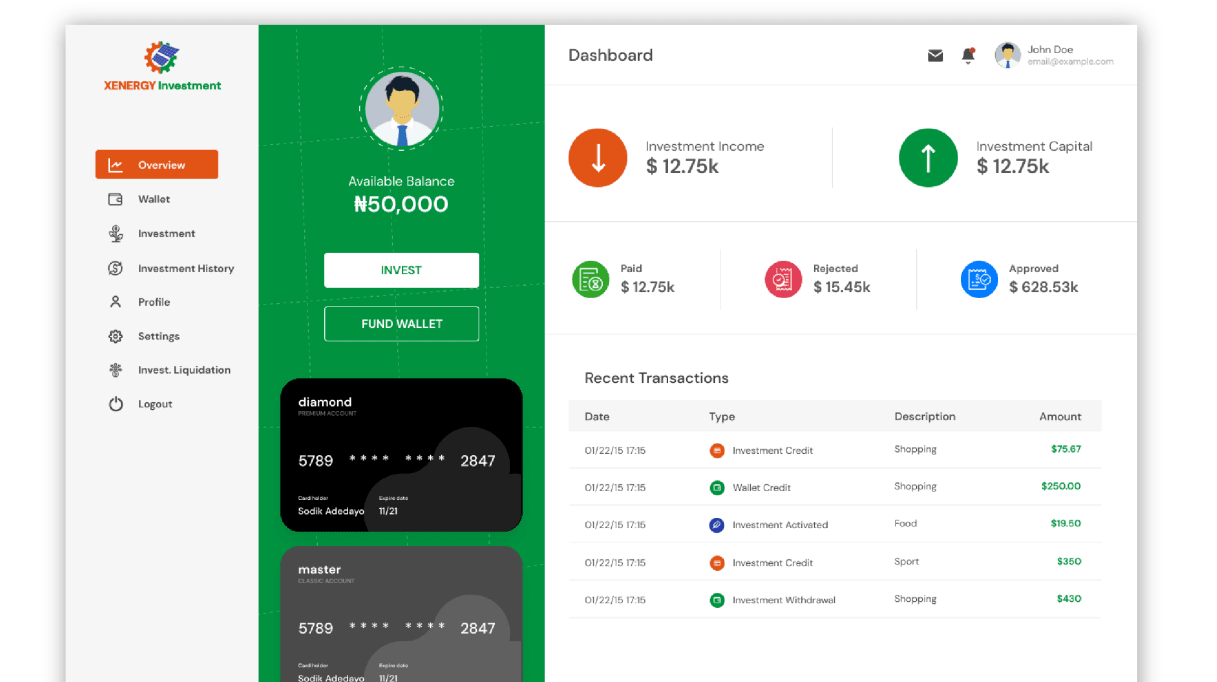Click the blue Approved icon

[979, 279]
